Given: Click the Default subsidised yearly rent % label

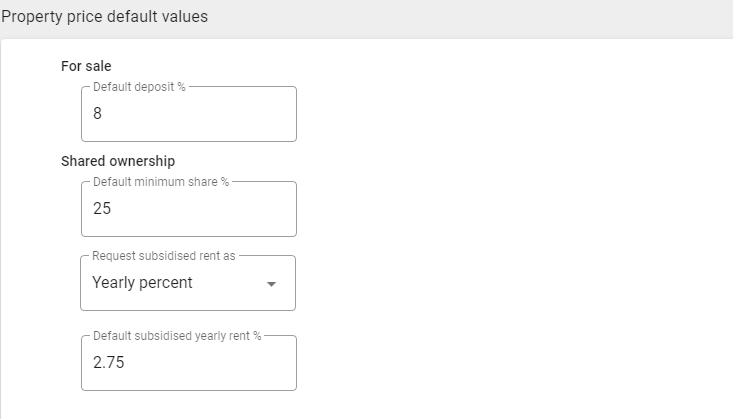Looking at the screenshot, I should (x=177, y=336).
